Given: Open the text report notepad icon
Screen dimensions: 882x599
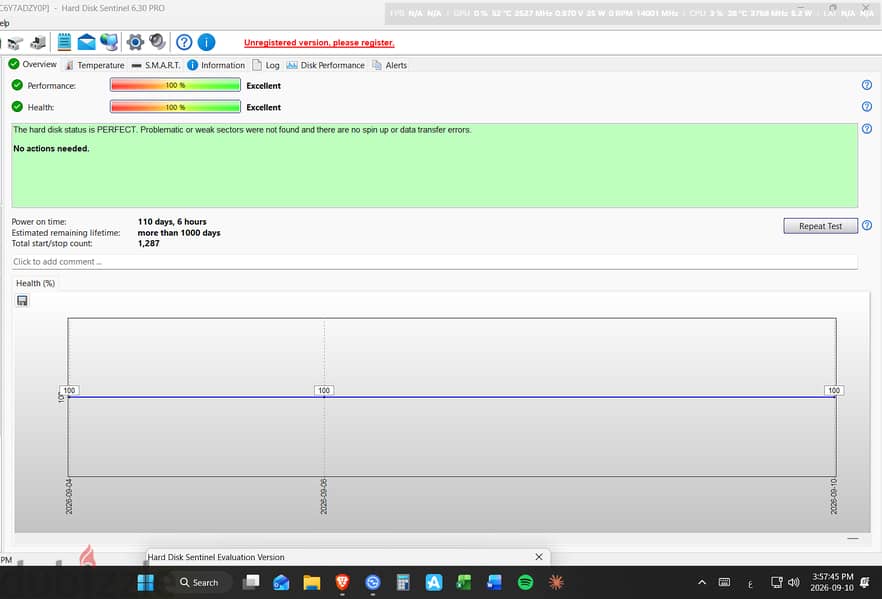Looking at the screenshot, I should pyautogui.click(x=64, y=42).
